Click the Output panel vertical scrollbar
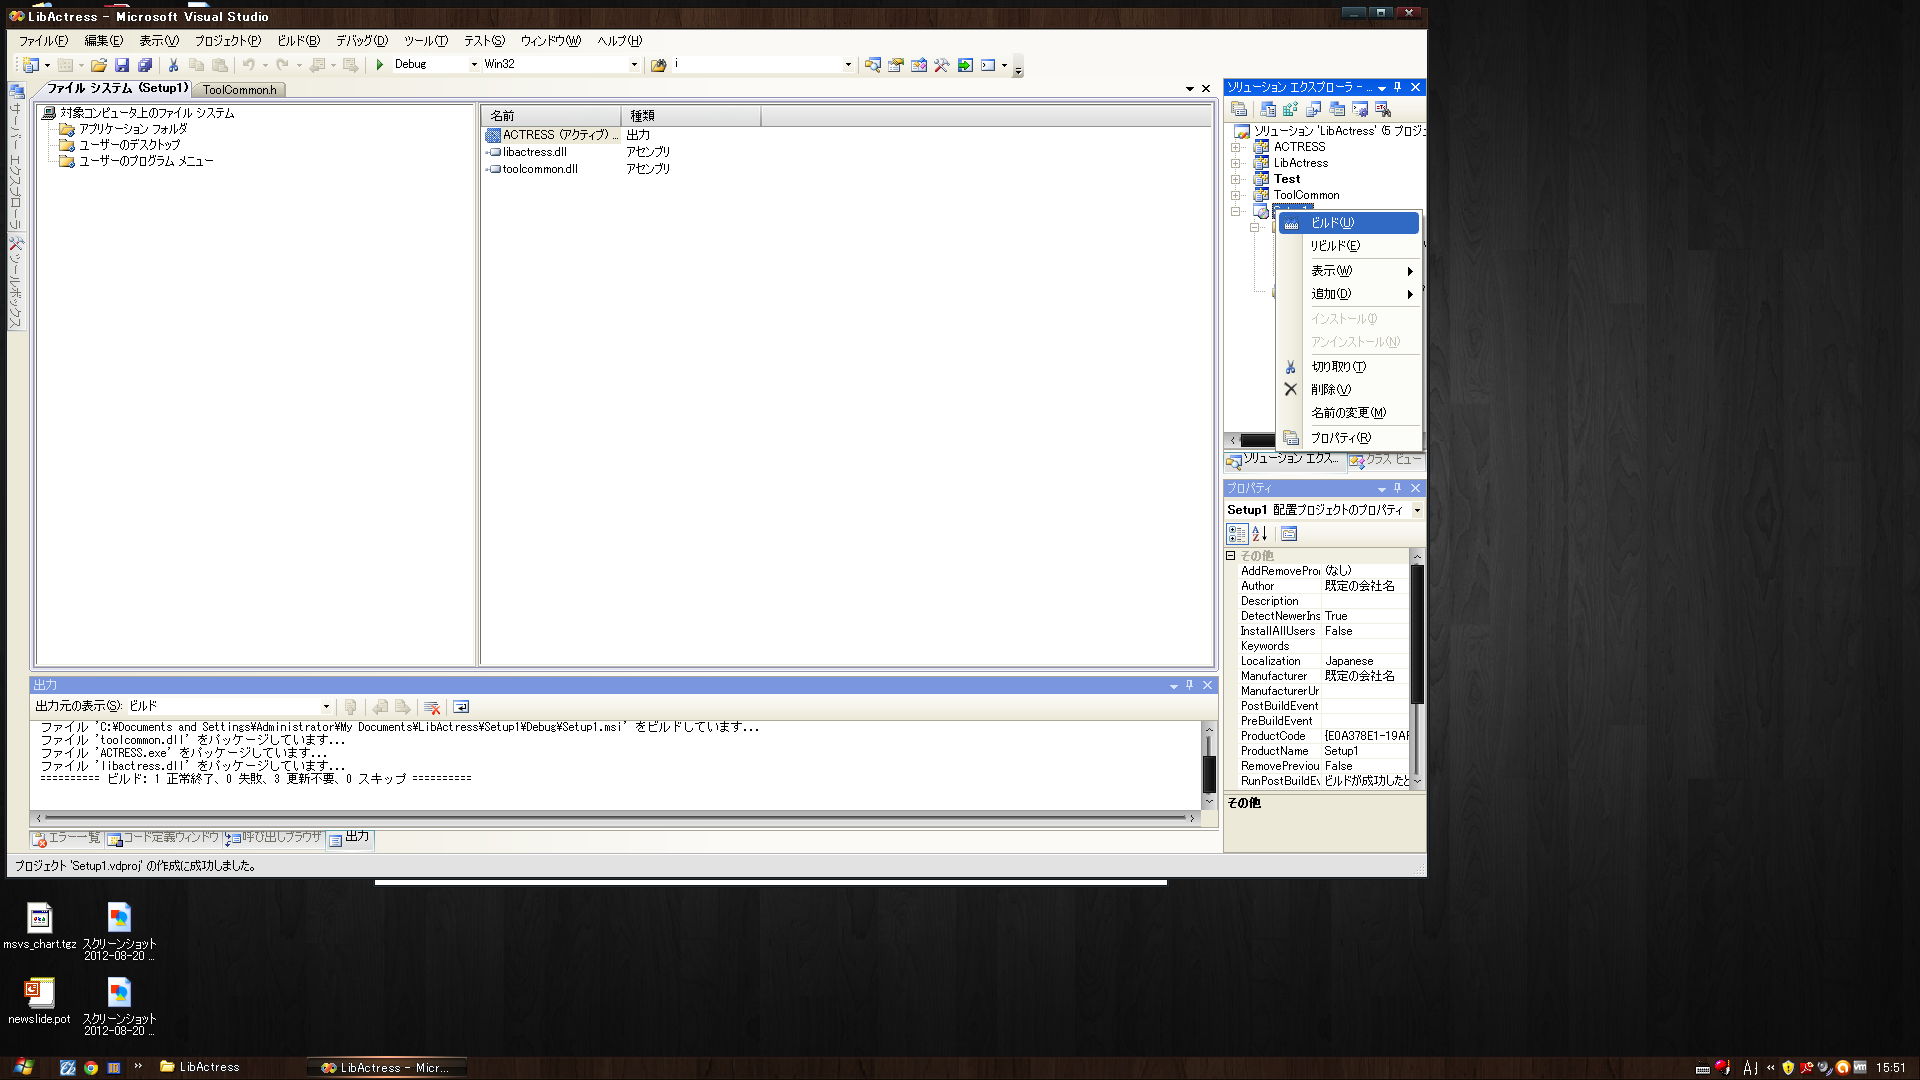The width and height of the screenshot is (1920, 1080). [x=1208, y=773]
